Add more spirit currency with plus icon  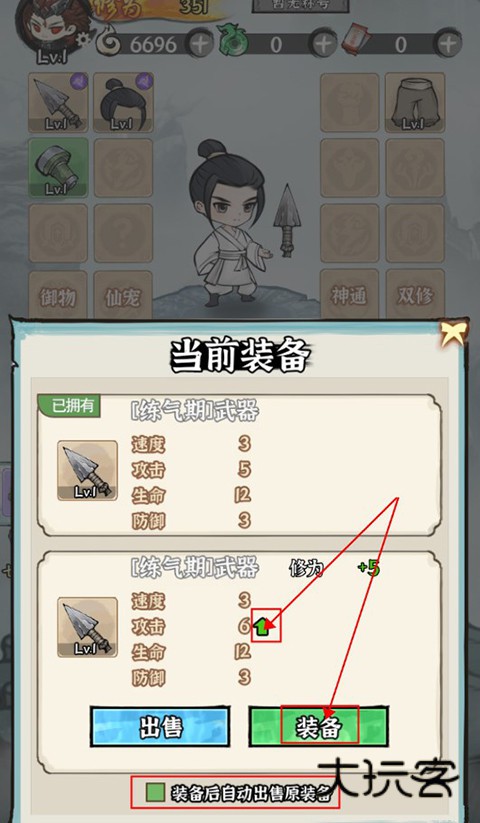[199, 44]
